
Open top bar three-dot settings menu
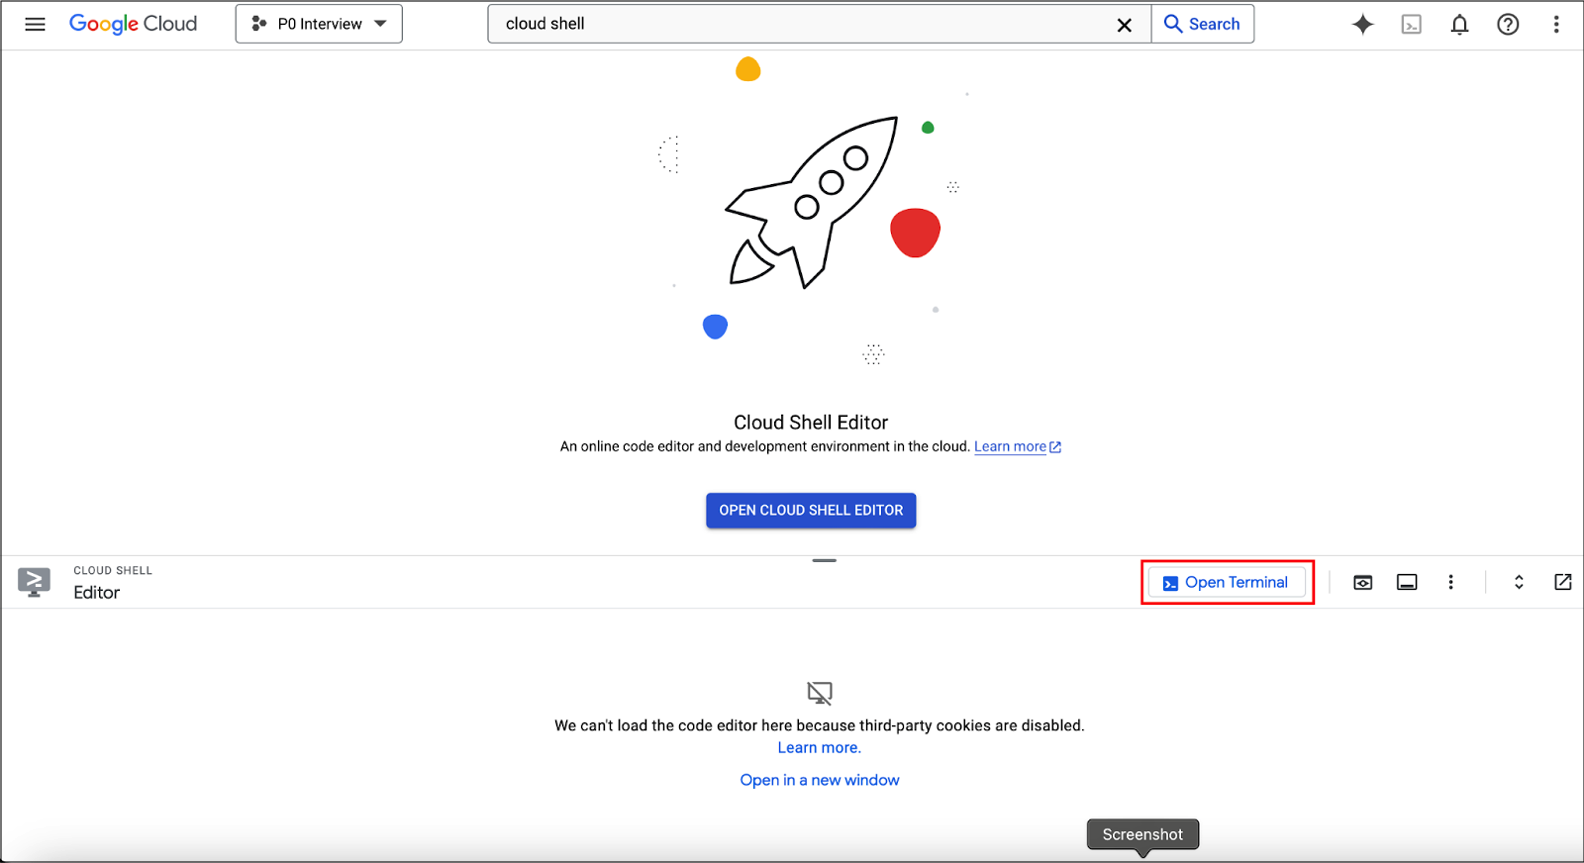(x=1556, y=24)
